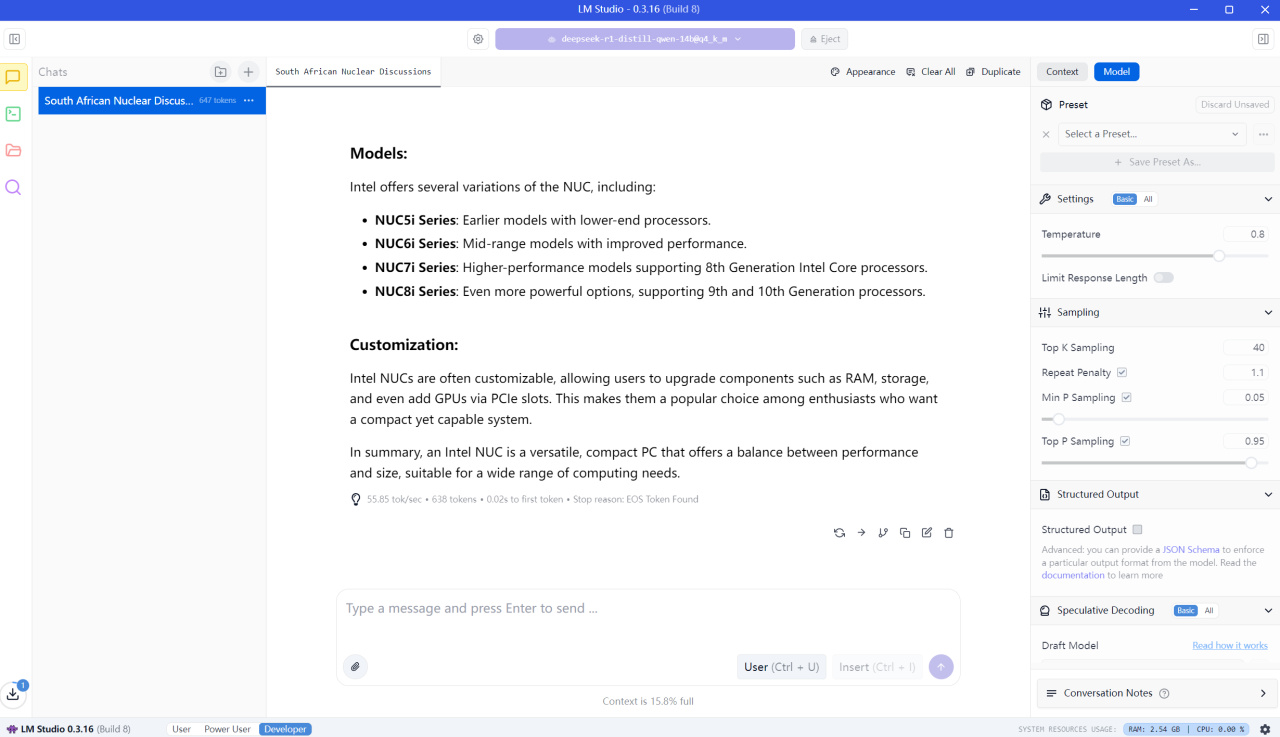Regenerate the assistant response

(839, 533)
